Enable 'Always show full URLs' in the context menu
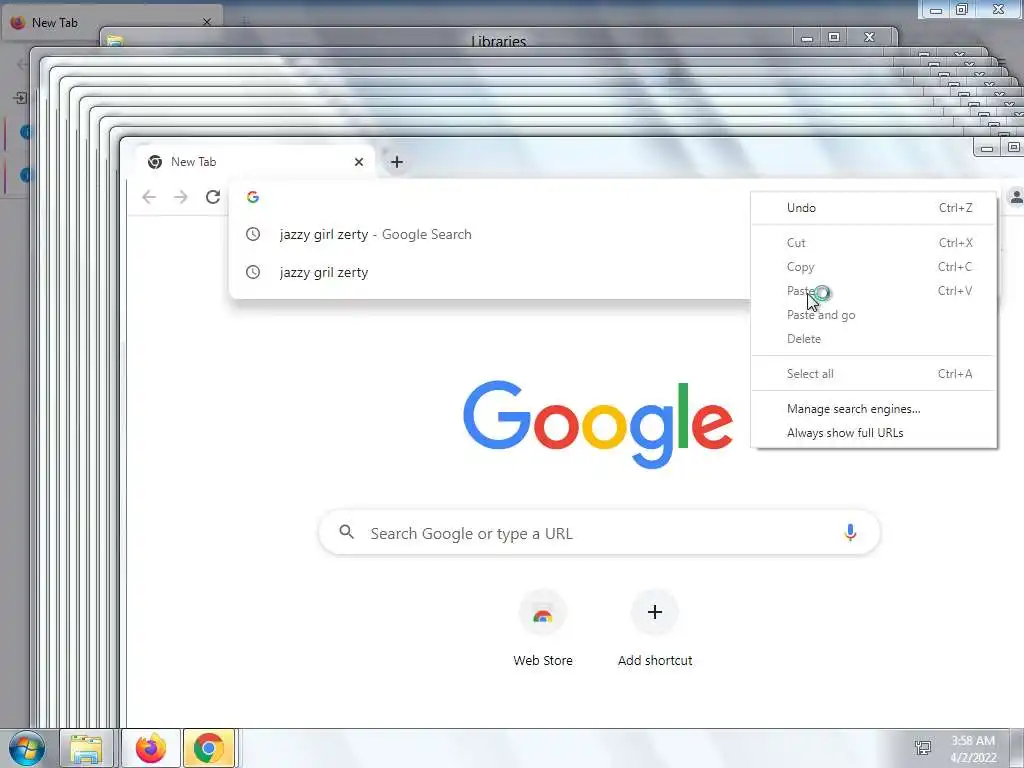This screenshot has width=1024, height=768. [874, 433]
